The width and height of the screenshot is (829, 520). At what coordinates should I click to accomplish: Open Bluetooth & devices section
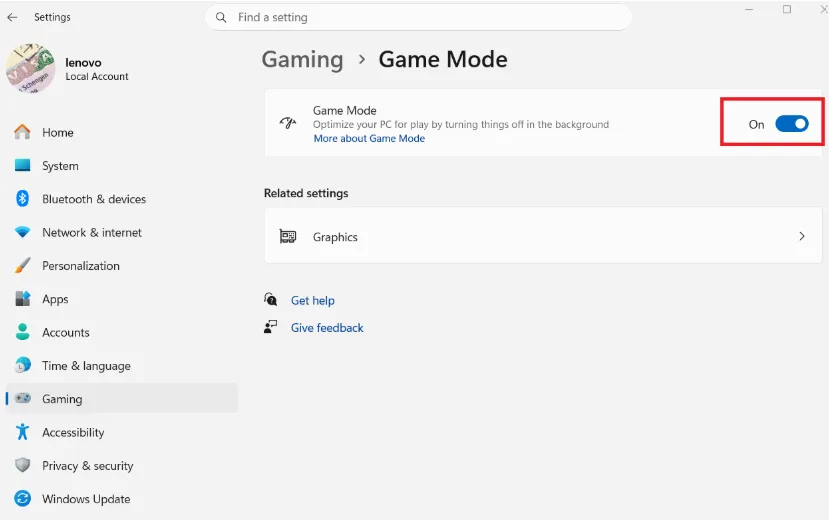tap(122, 199)
